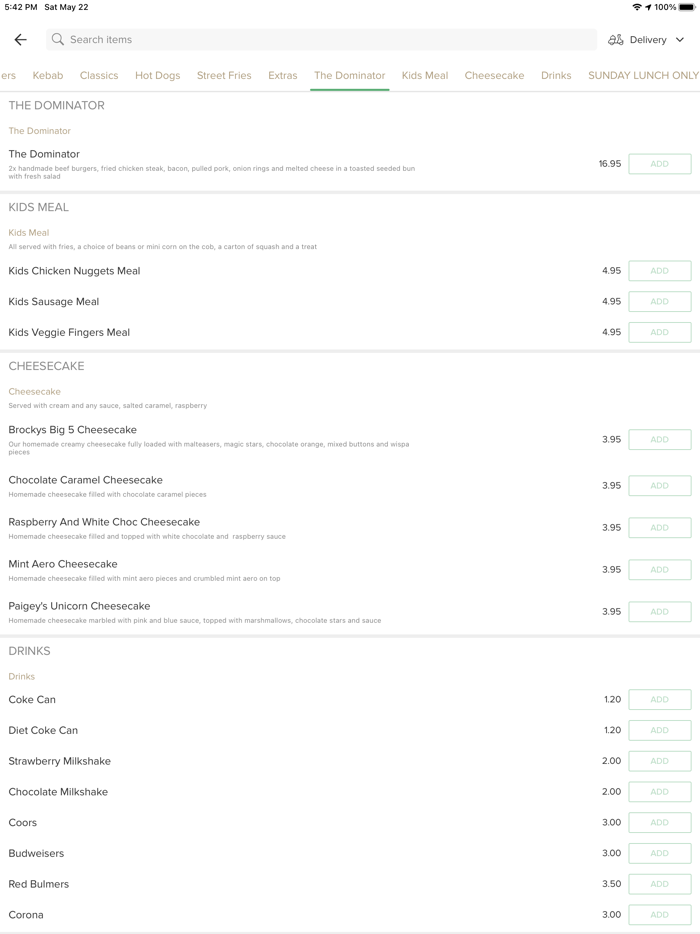The width and height of the screenshot is (700, 934).
Task: Add Corona to the order
Action: 659,915
